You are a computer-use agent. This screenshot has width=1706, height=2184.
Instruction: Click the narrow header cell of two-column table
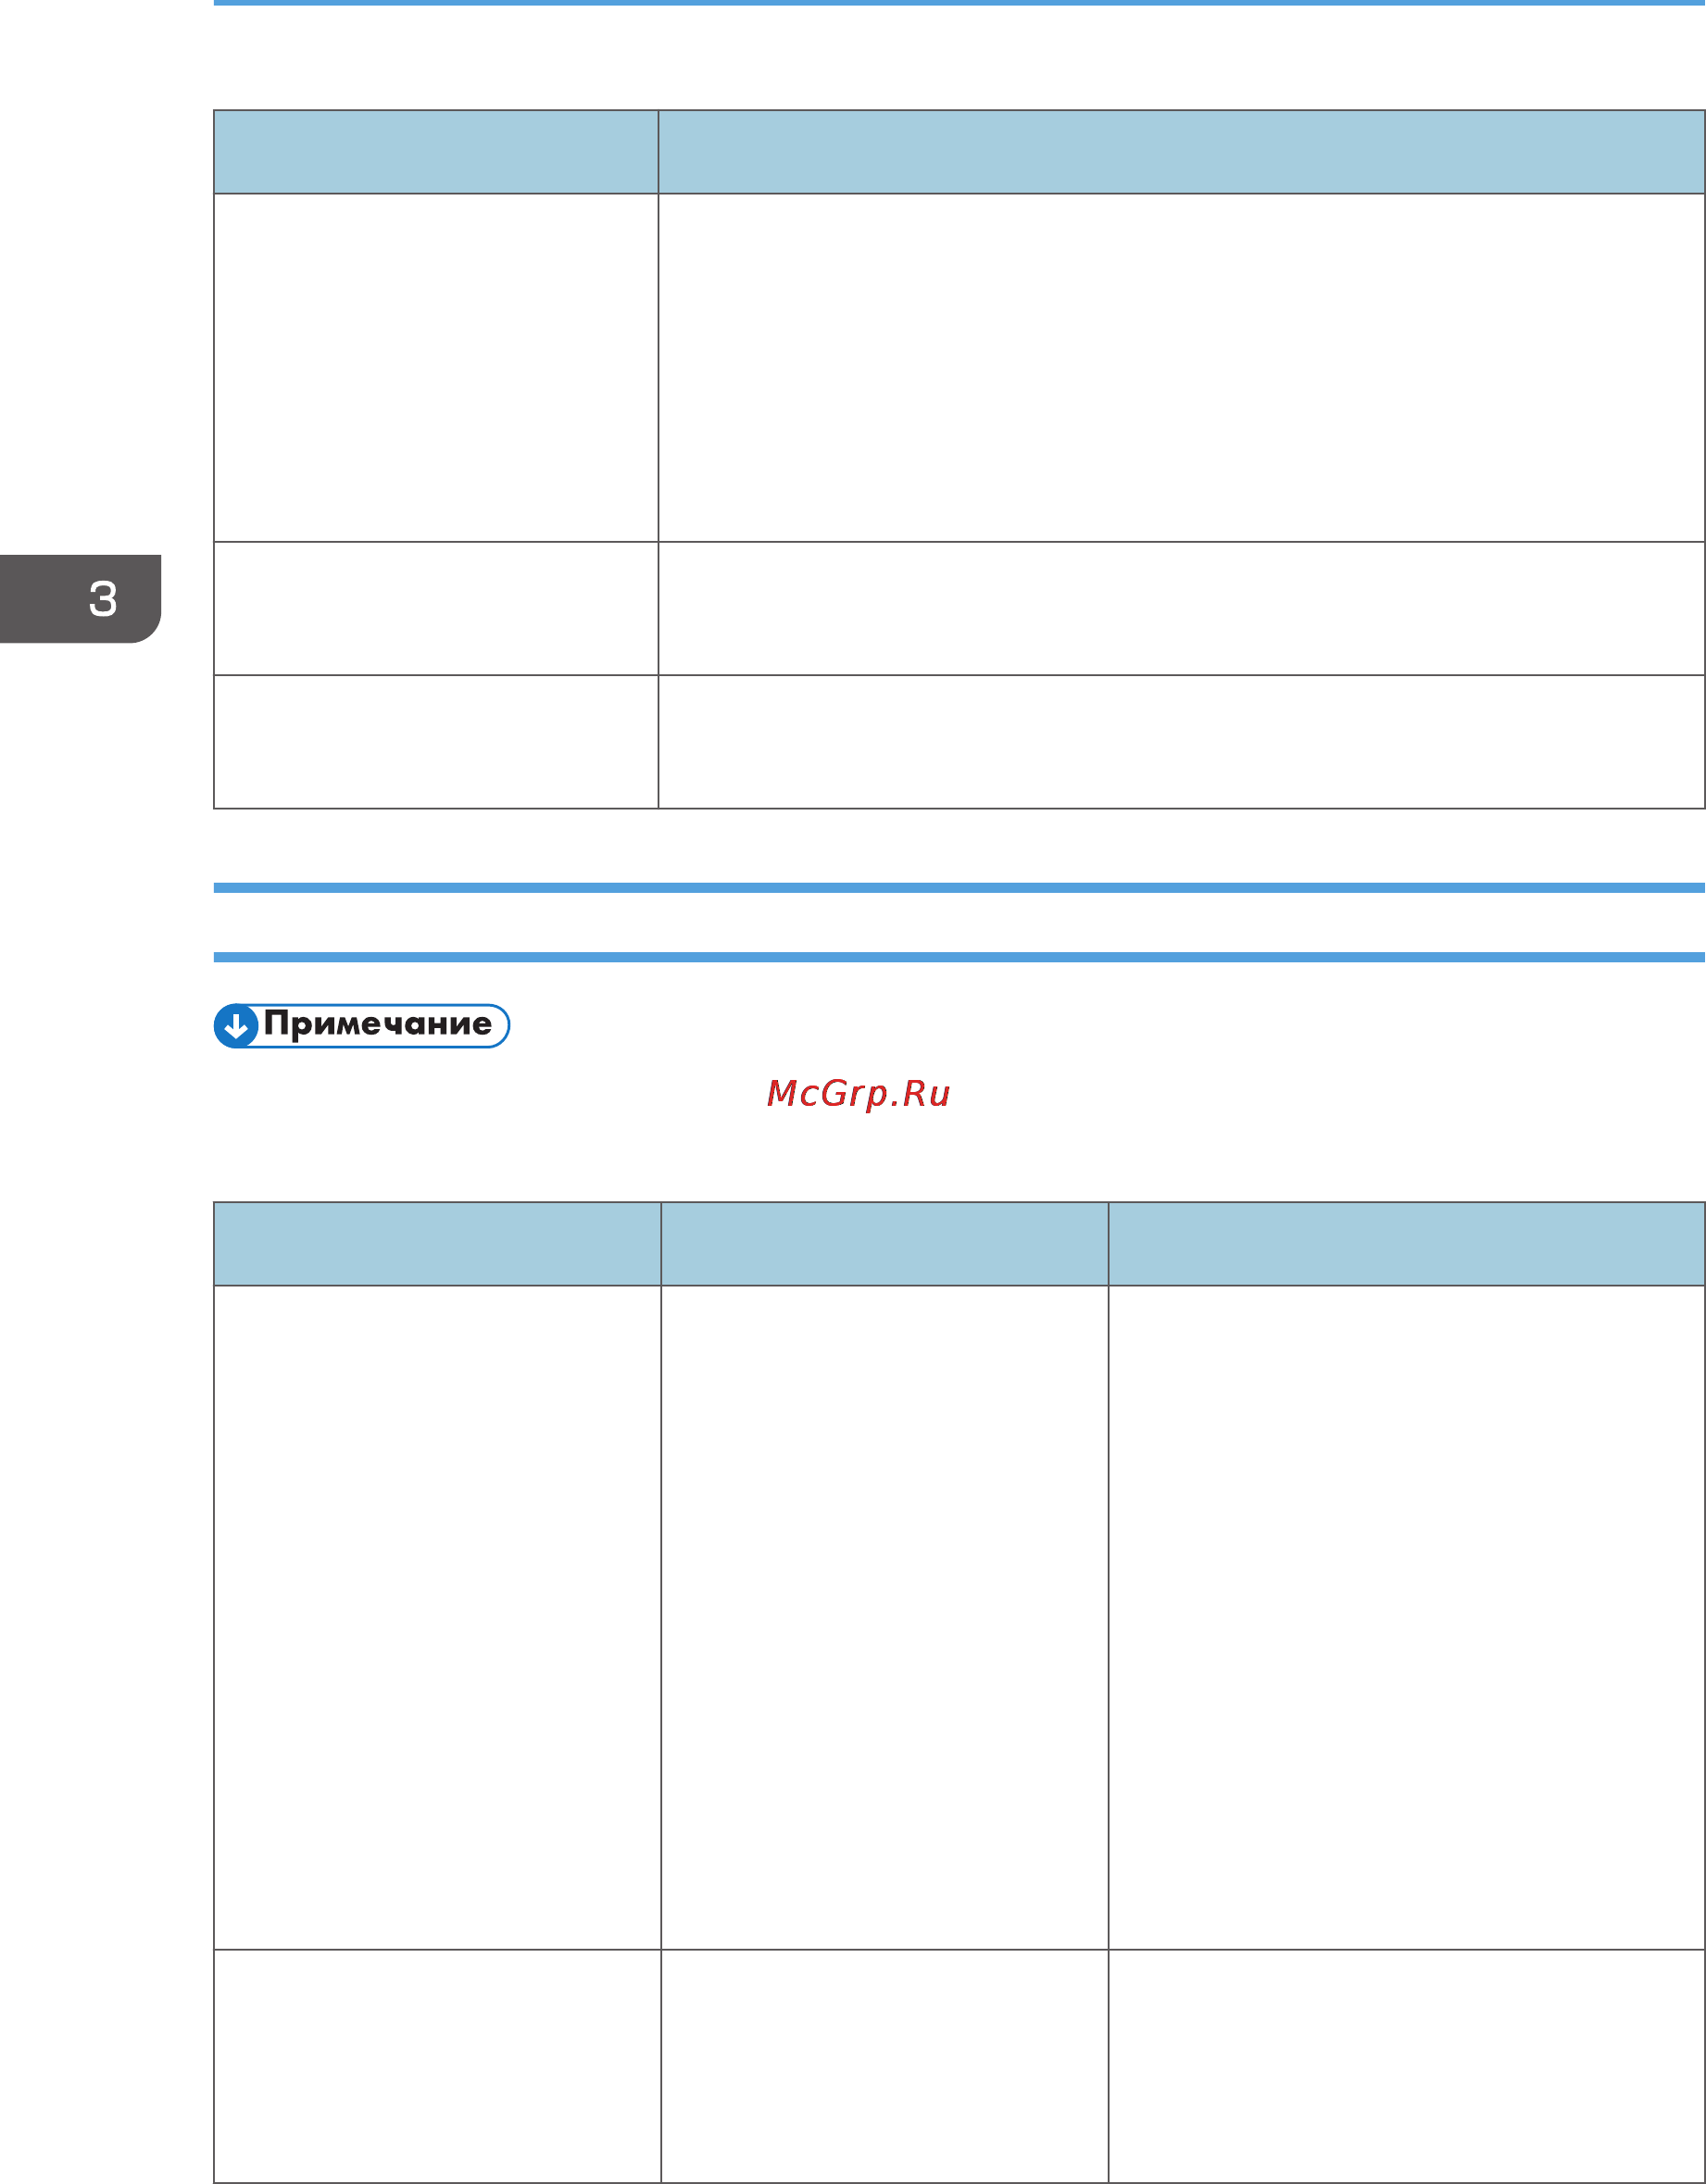(436, 152)
